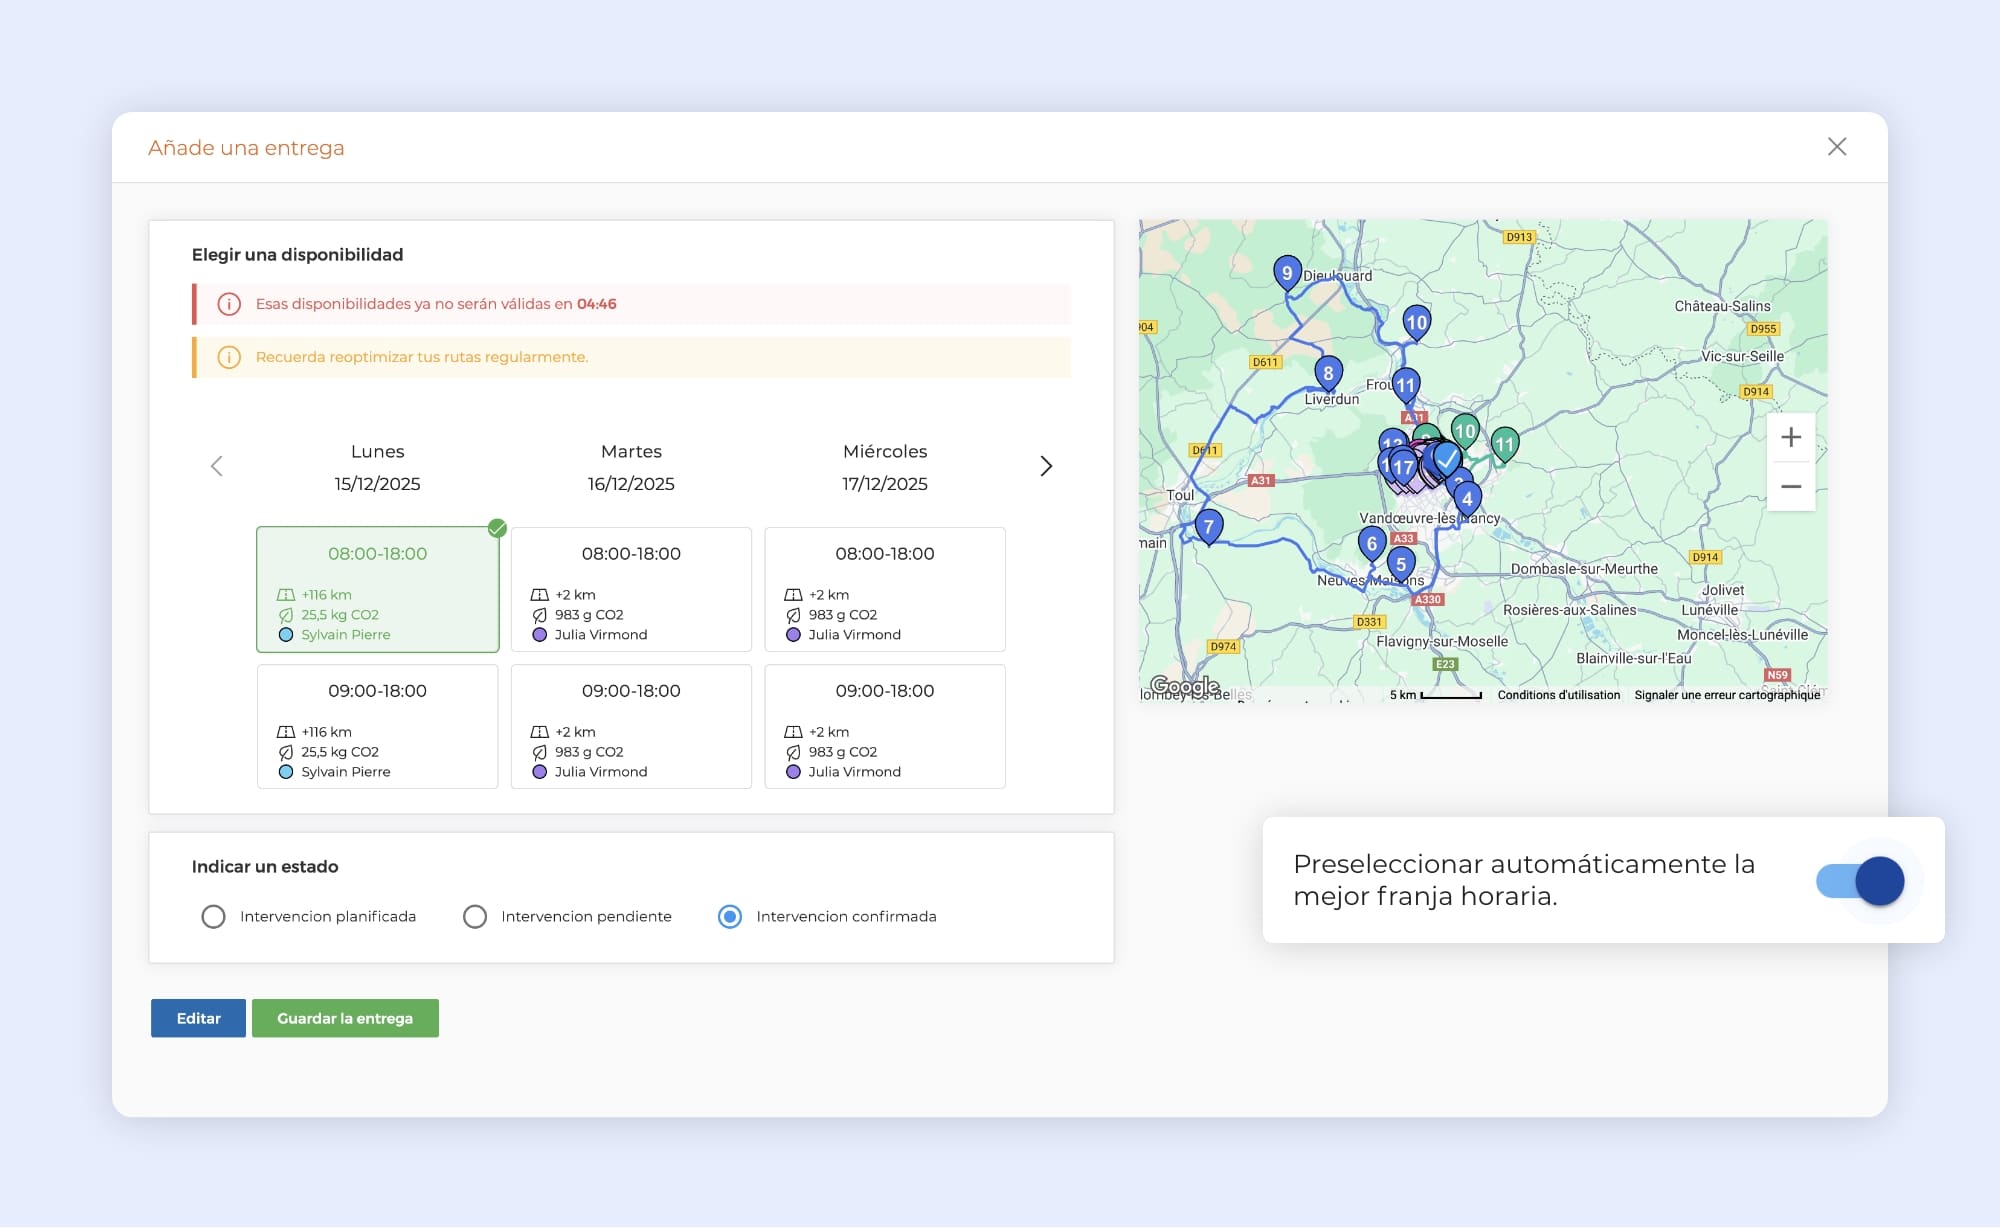The height and width of the screenshot is (1228, 2000).
Task: Click map marker 9 near Dieulouard
Action: (x=1287, y=272)
